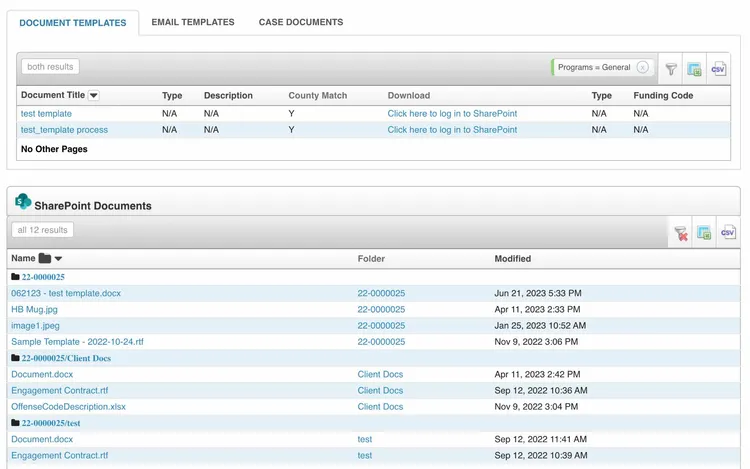Open 22-0000025 folder group link
750x469 pixels.
click(x=43, y=277)
